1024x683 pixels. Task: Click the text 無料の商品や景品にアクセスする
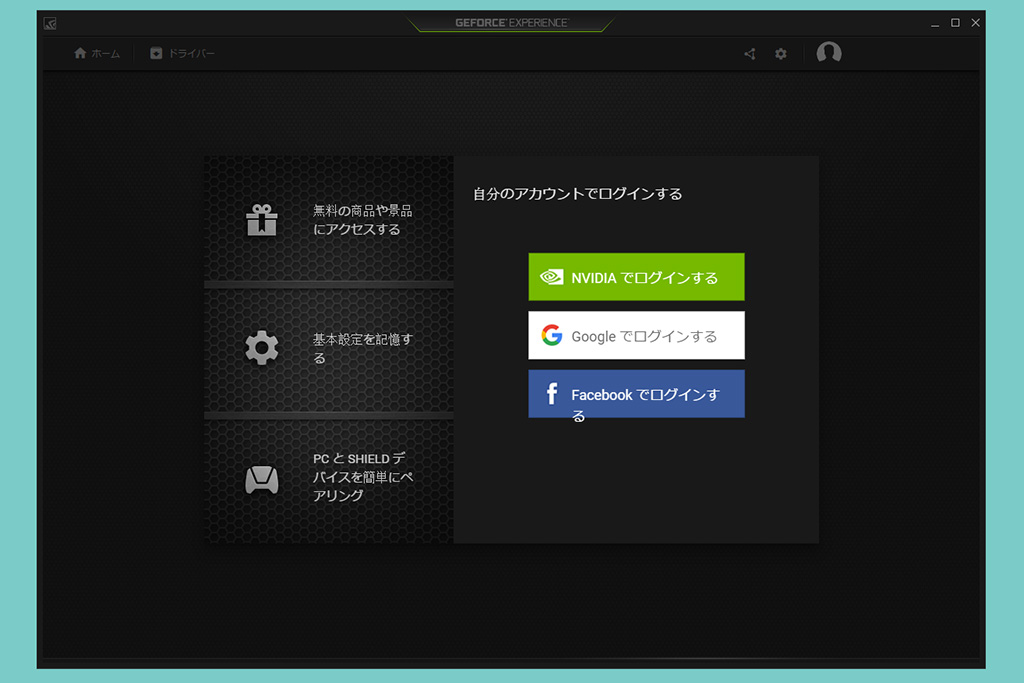(362, 220)
